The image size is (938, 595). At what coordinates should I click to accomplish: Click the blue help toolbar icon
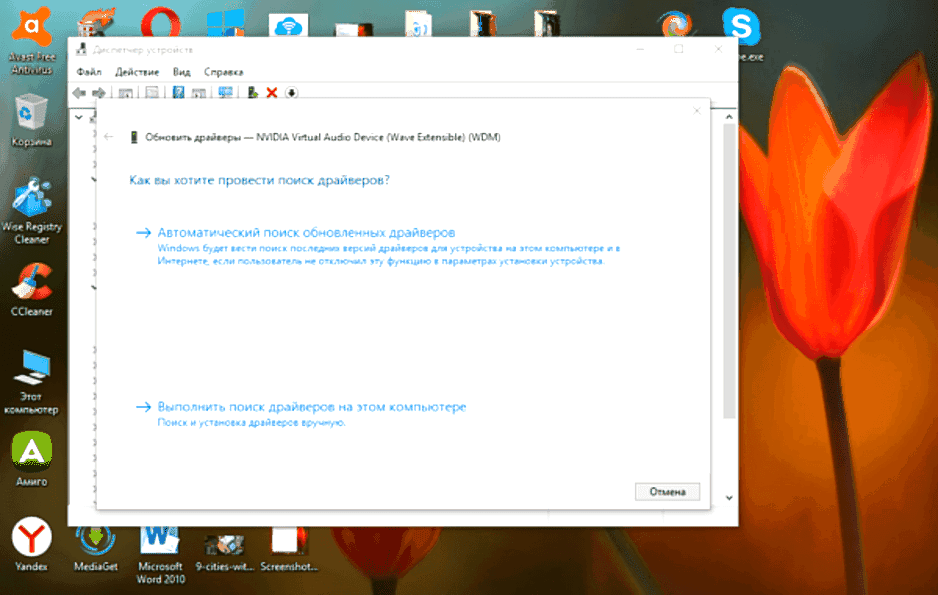coord(179,93)
